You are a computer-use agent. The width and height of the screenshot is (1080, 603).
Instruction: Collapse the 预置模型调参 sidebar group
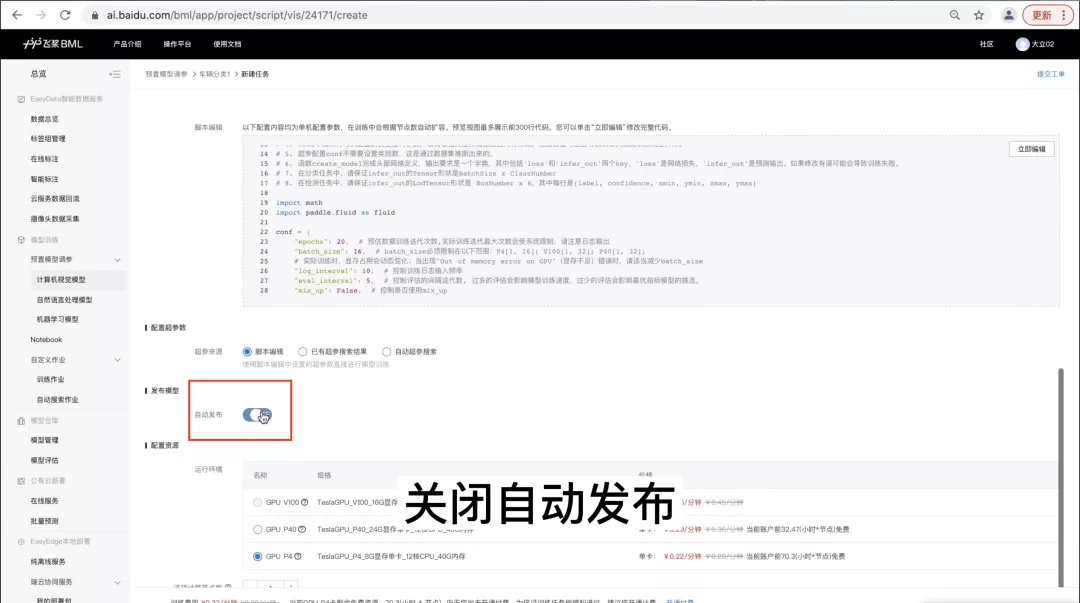117,260
